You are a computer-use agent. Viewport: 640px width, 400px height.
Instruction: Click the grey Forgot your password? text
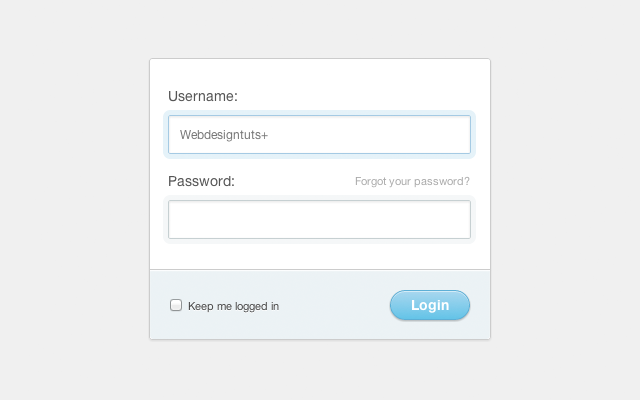click(x=412, y=181)
